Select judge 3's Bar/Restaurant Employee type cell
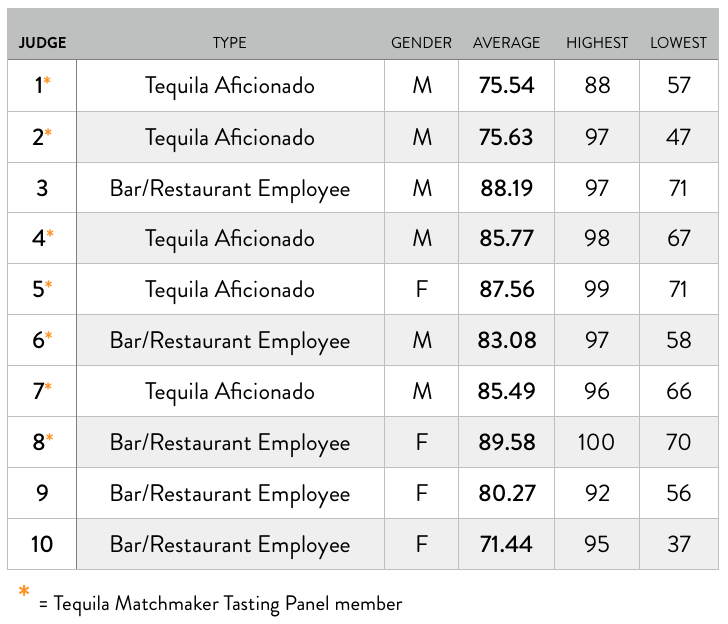Screen dimensions: 728x624 tap(230, 188)
